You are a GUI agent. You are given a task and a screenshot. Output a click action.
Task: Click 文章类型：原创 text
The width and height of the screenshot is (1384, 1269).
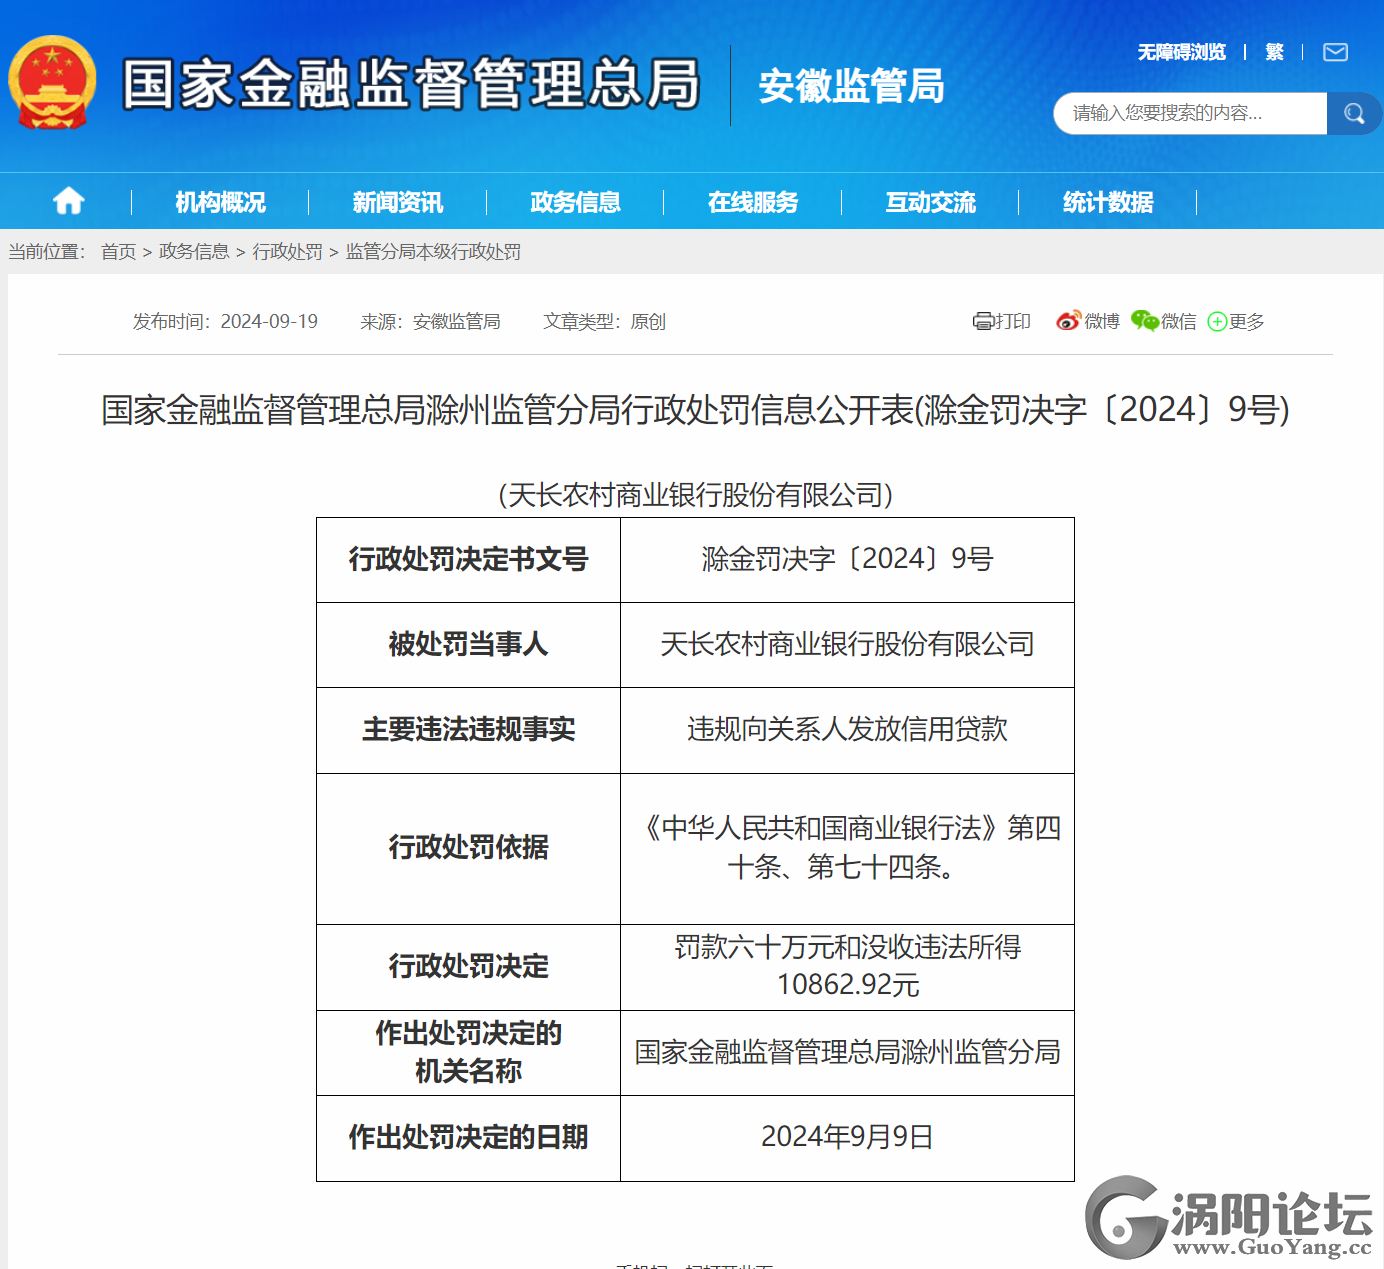point(604,321)
